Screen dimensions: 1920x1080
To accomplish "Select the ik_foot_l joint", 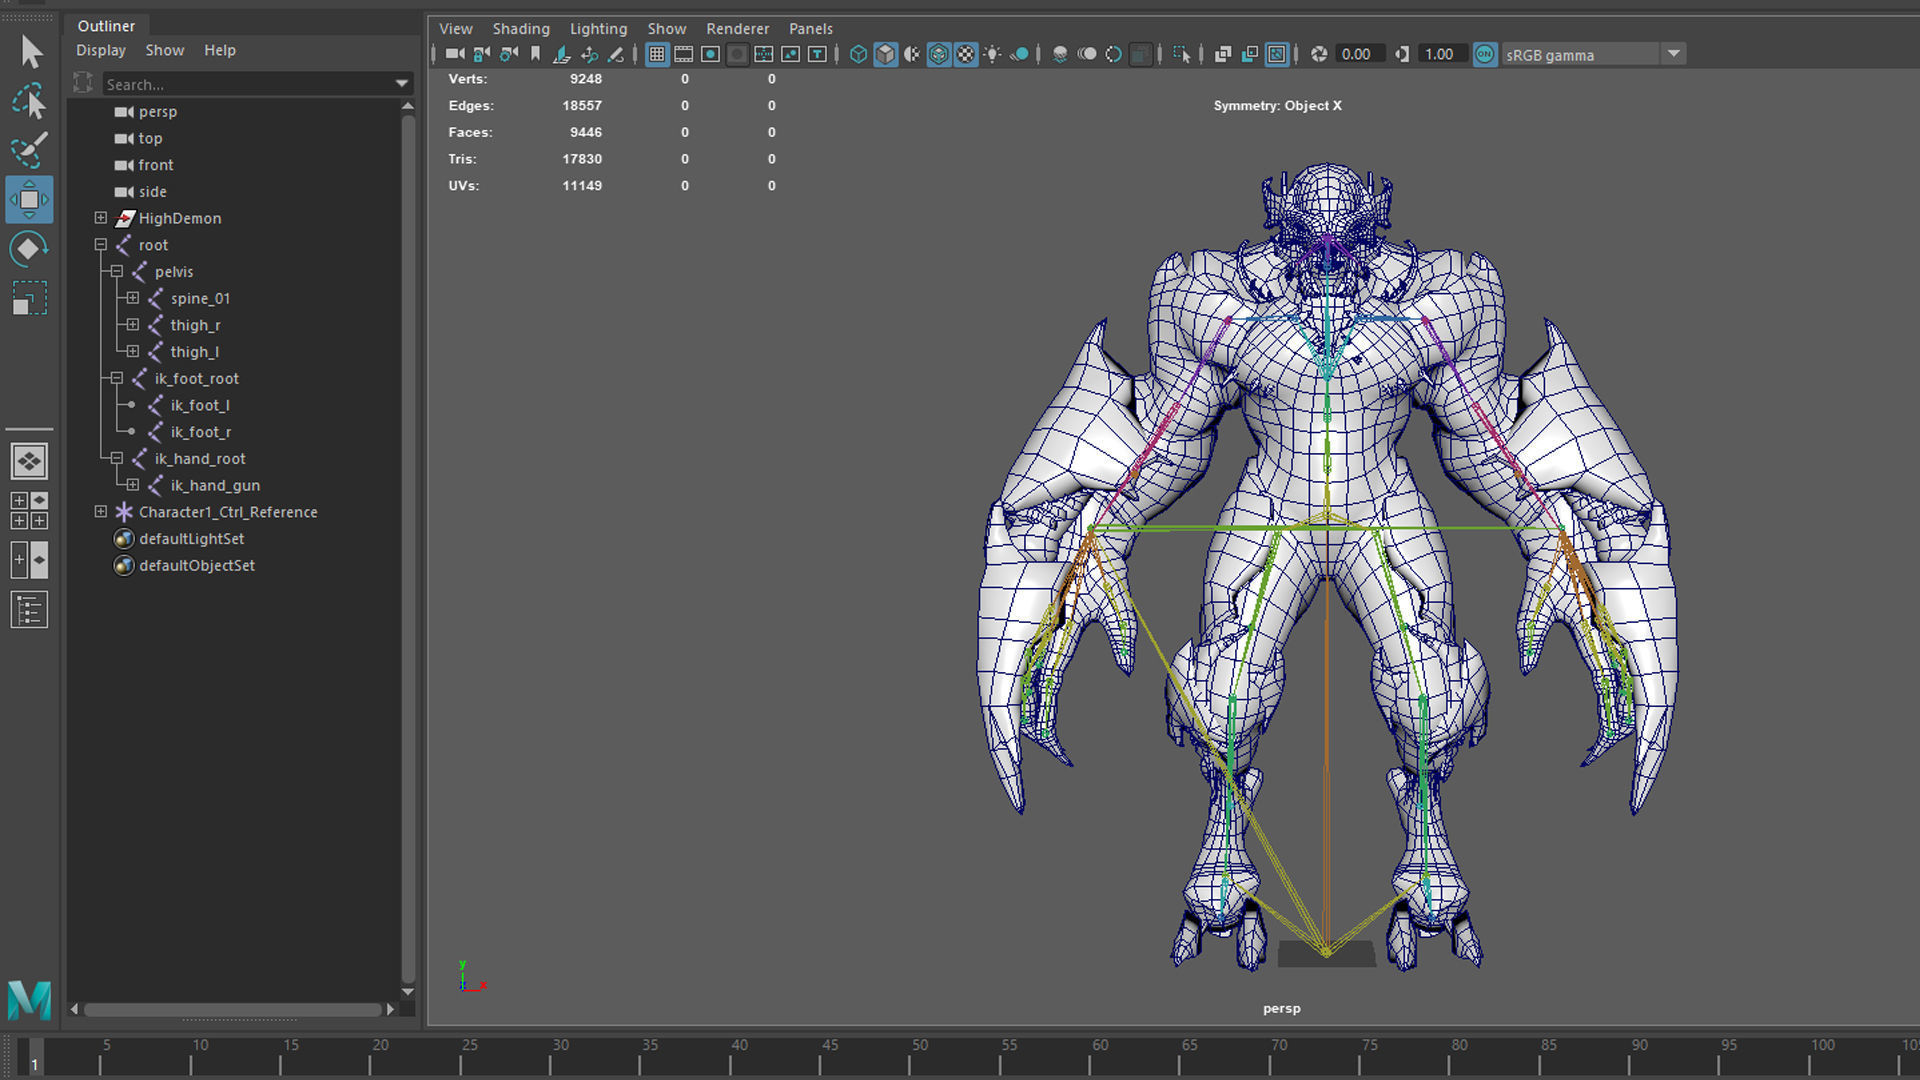I will [200, 405].
